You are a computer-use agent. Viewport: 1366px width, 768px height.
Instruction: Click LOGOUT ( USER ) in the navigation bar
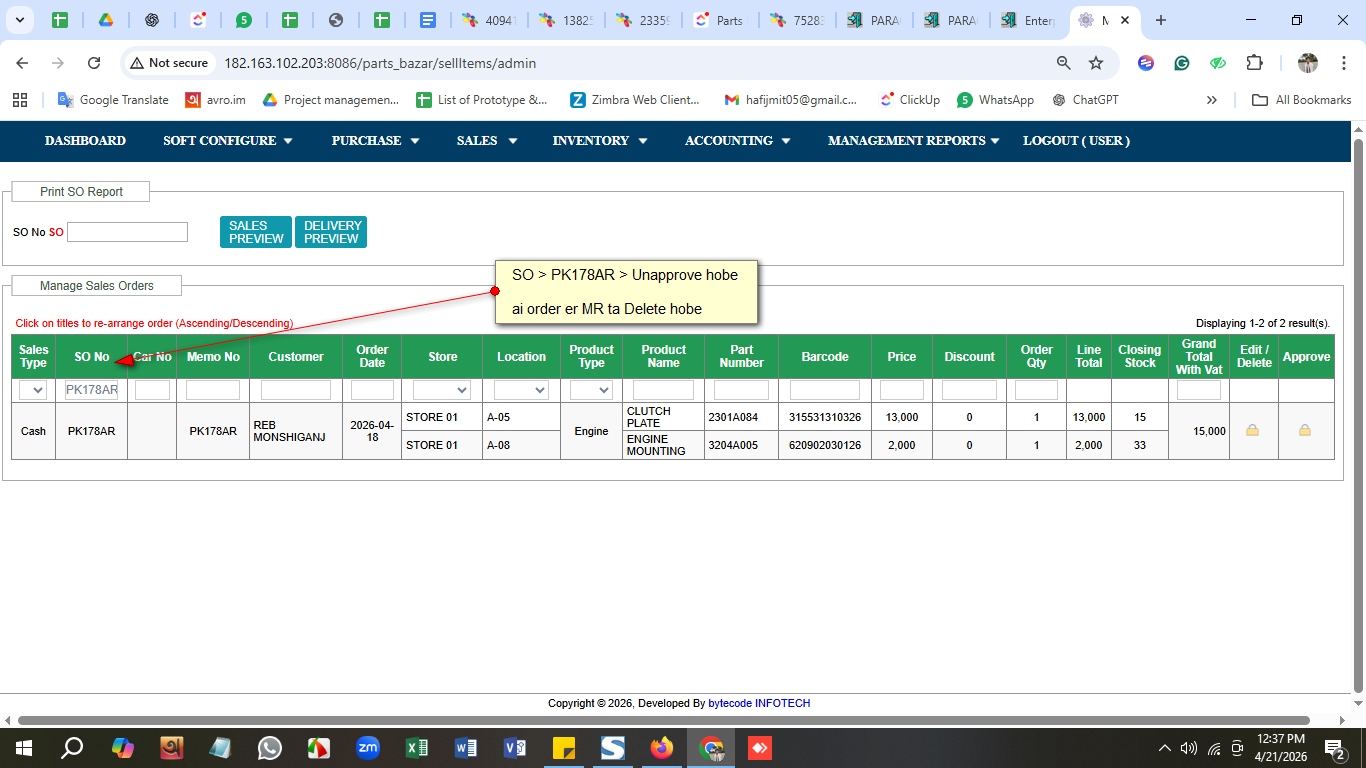pos(1076,141)
